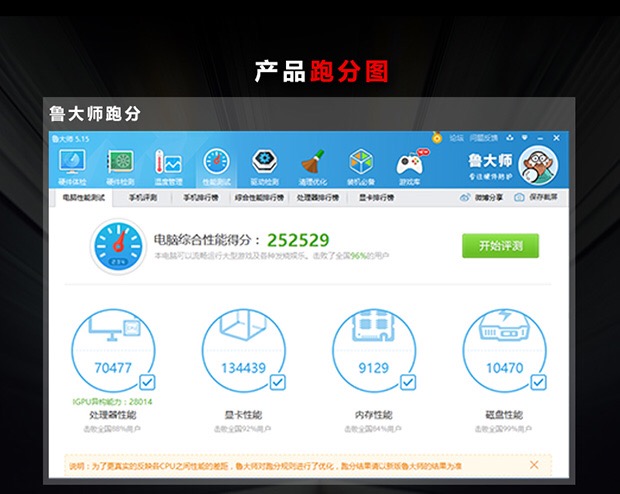This screenshot has width=620, height=494.
Task: Switch to the 手机排行榜 tab
Action: [201, 197]
